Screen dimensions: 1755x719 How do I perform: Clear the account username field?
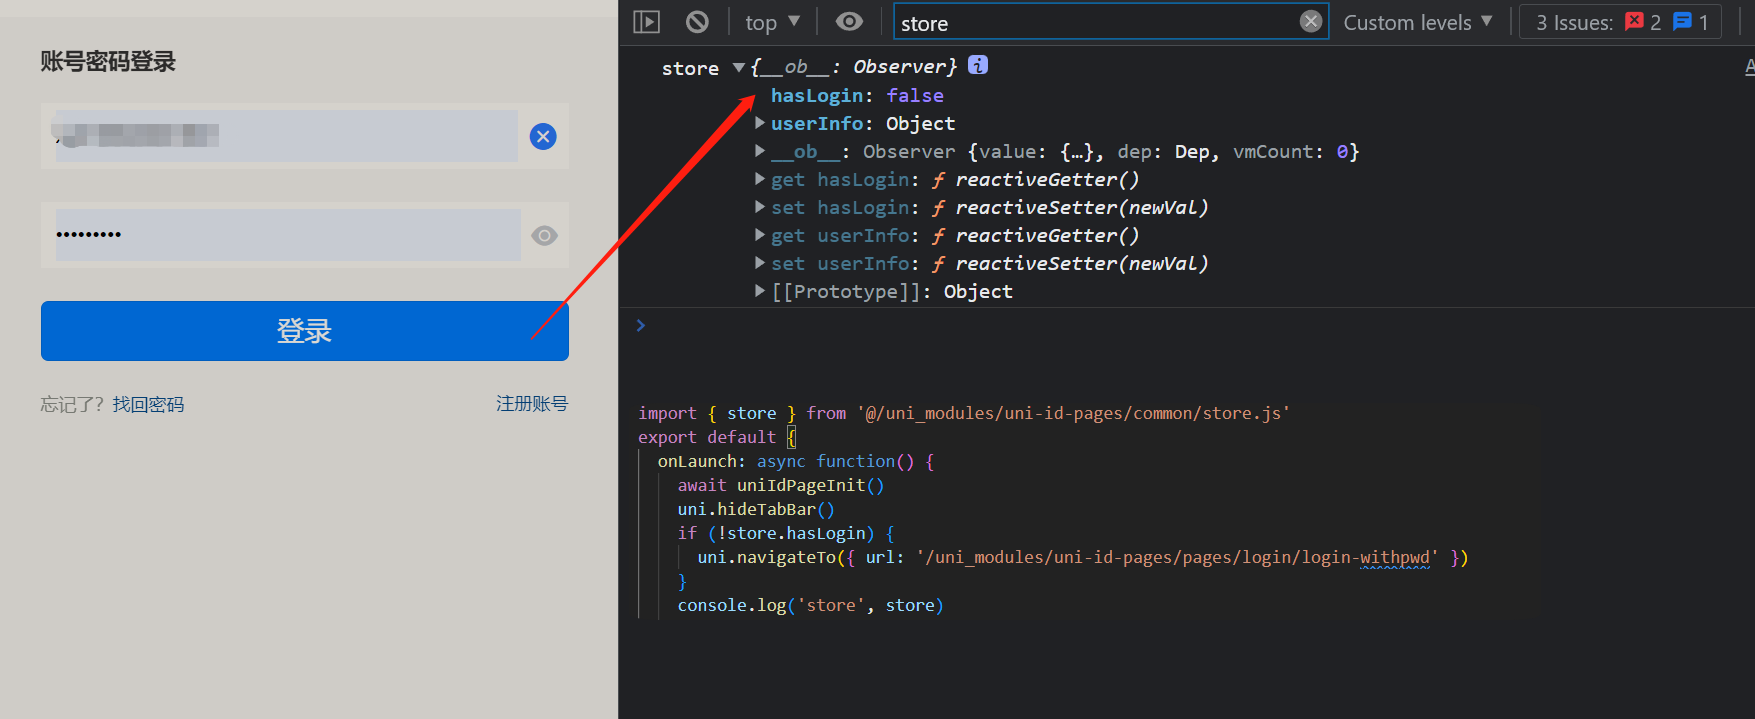click(543, 136)
